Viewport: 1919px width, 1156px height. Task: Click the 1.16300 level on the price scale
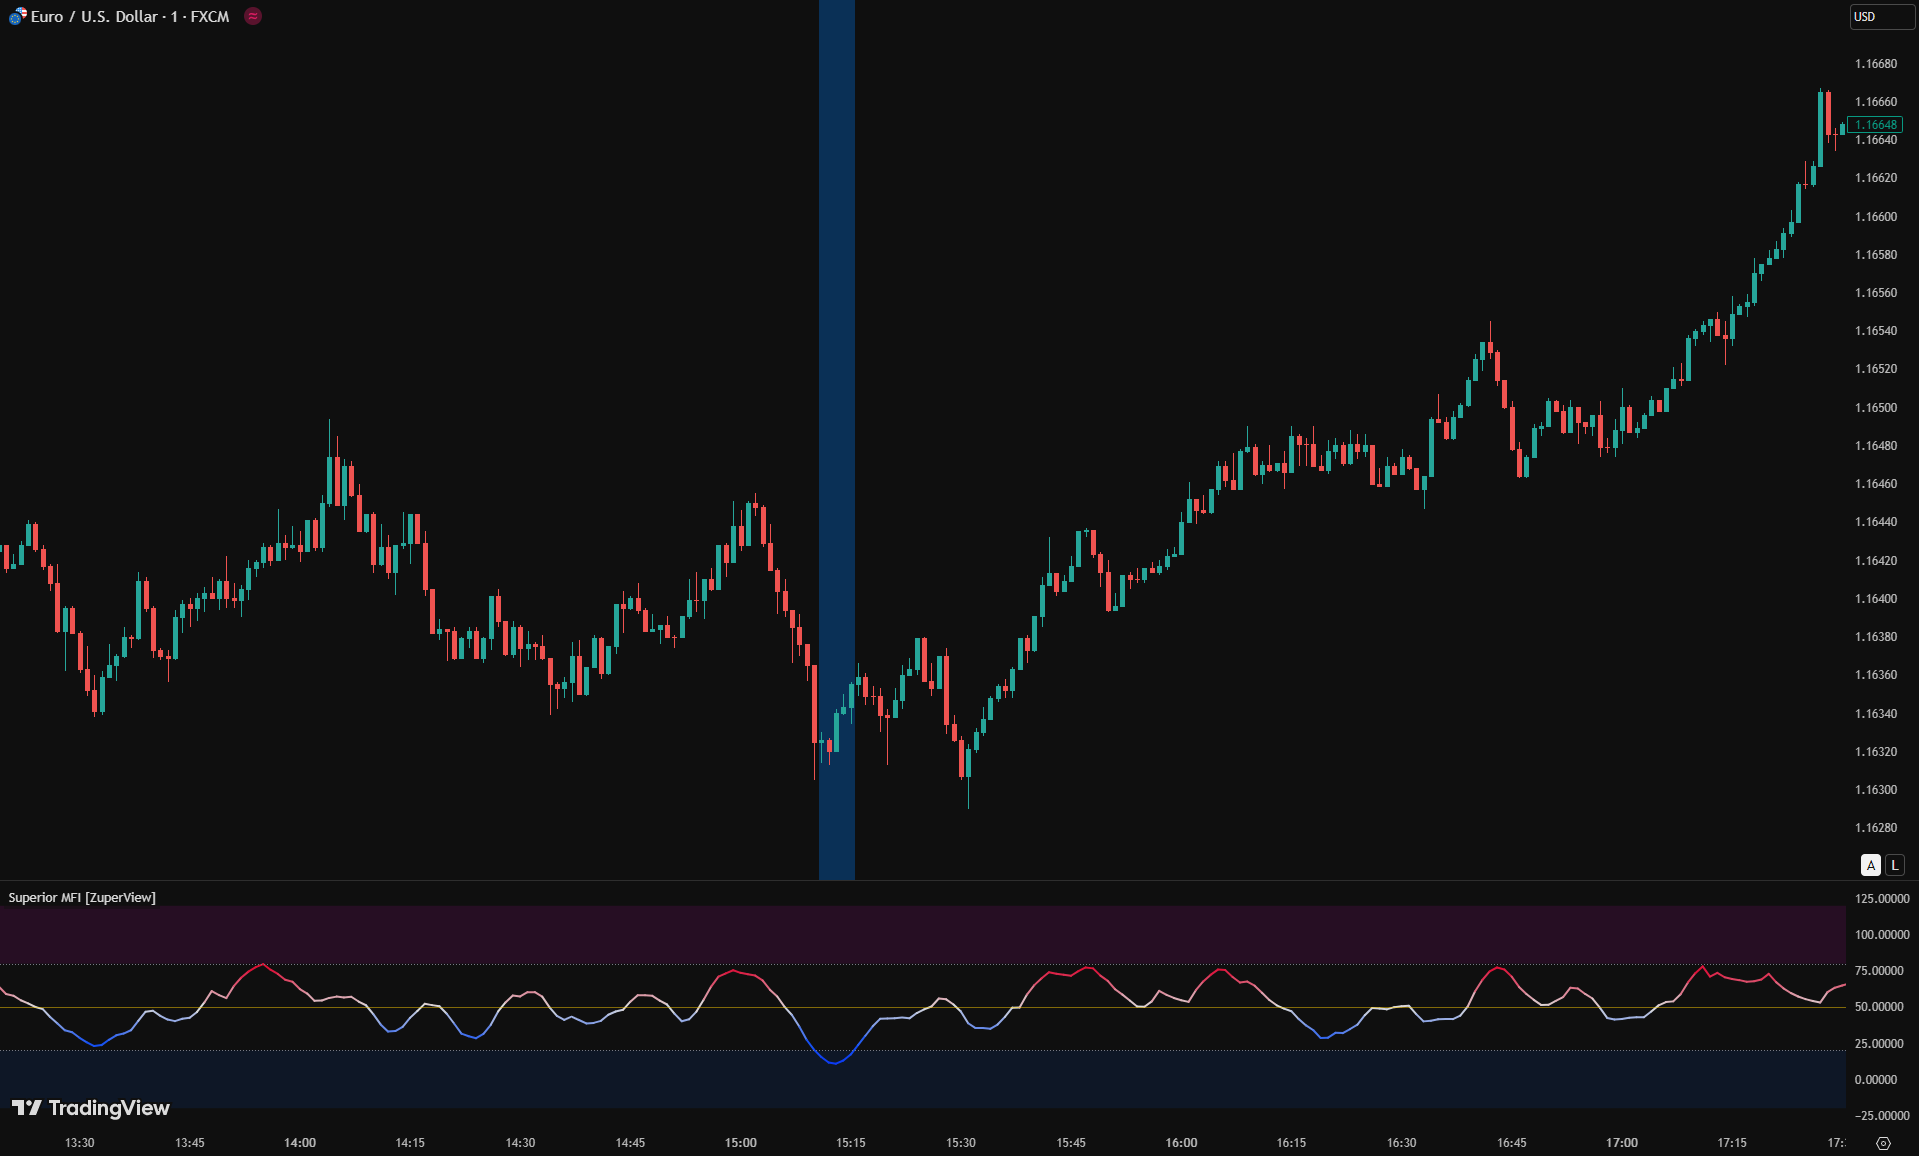click(1876, 790)
